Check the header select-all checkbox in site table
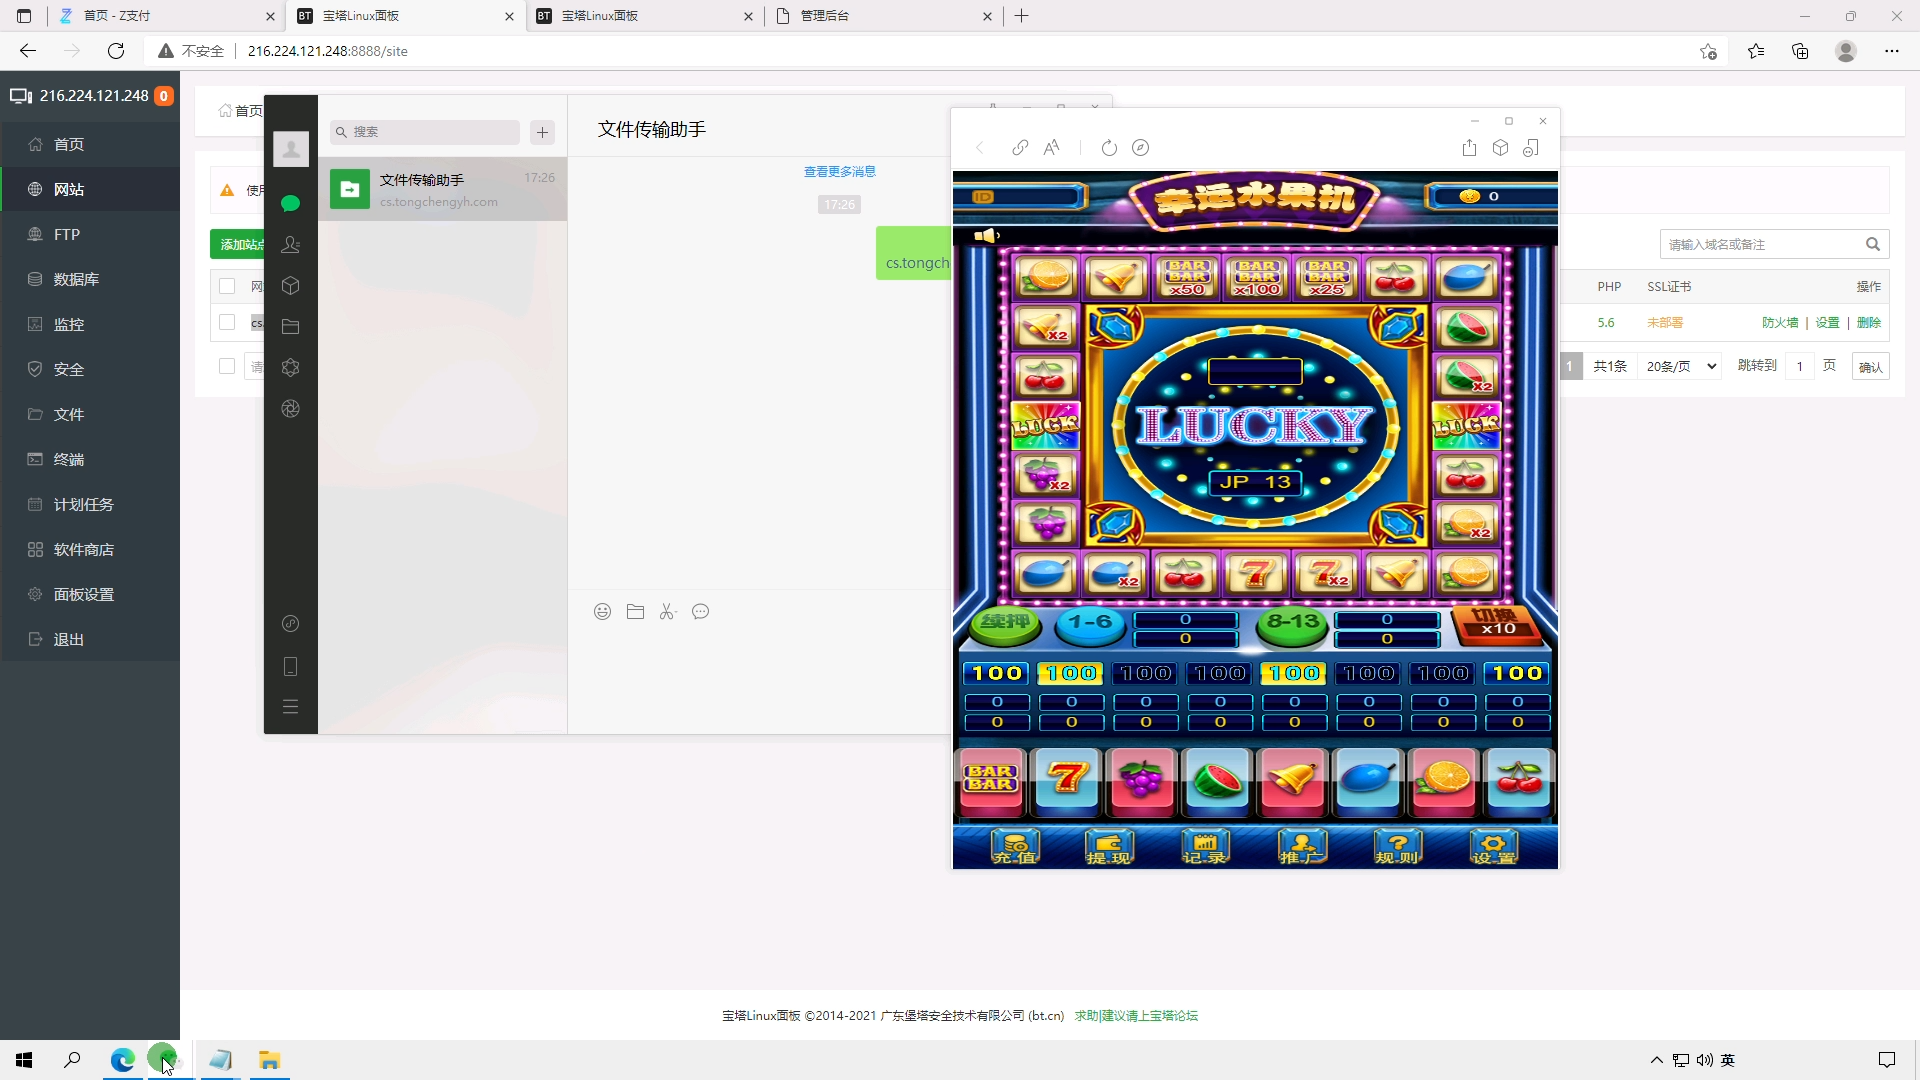Image resolution: width=1920 pixels, height=1080 pixels. click(227, 287)
